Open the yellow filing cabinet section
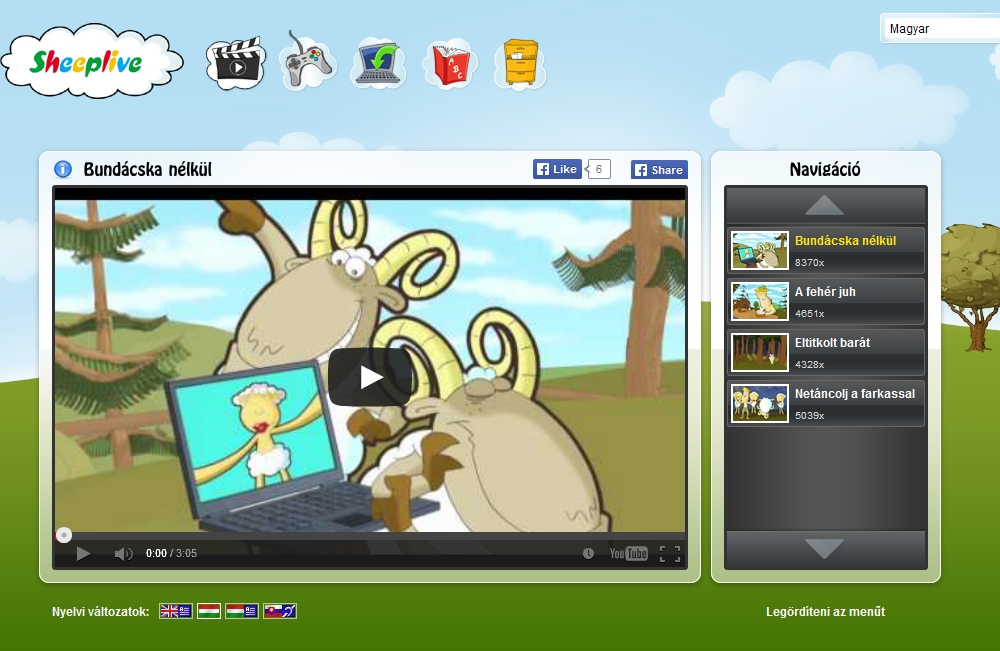 (520, 63)
